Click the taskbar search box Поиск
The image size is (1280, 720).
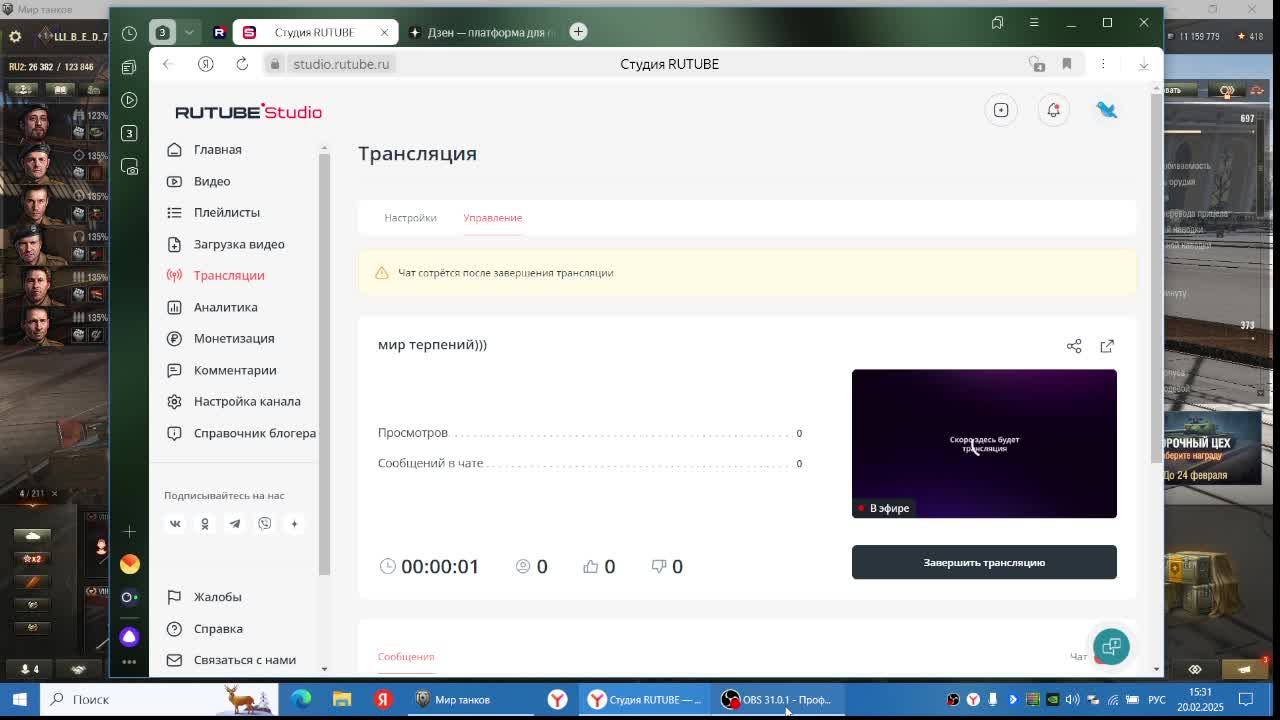click(x=160, y=699)
